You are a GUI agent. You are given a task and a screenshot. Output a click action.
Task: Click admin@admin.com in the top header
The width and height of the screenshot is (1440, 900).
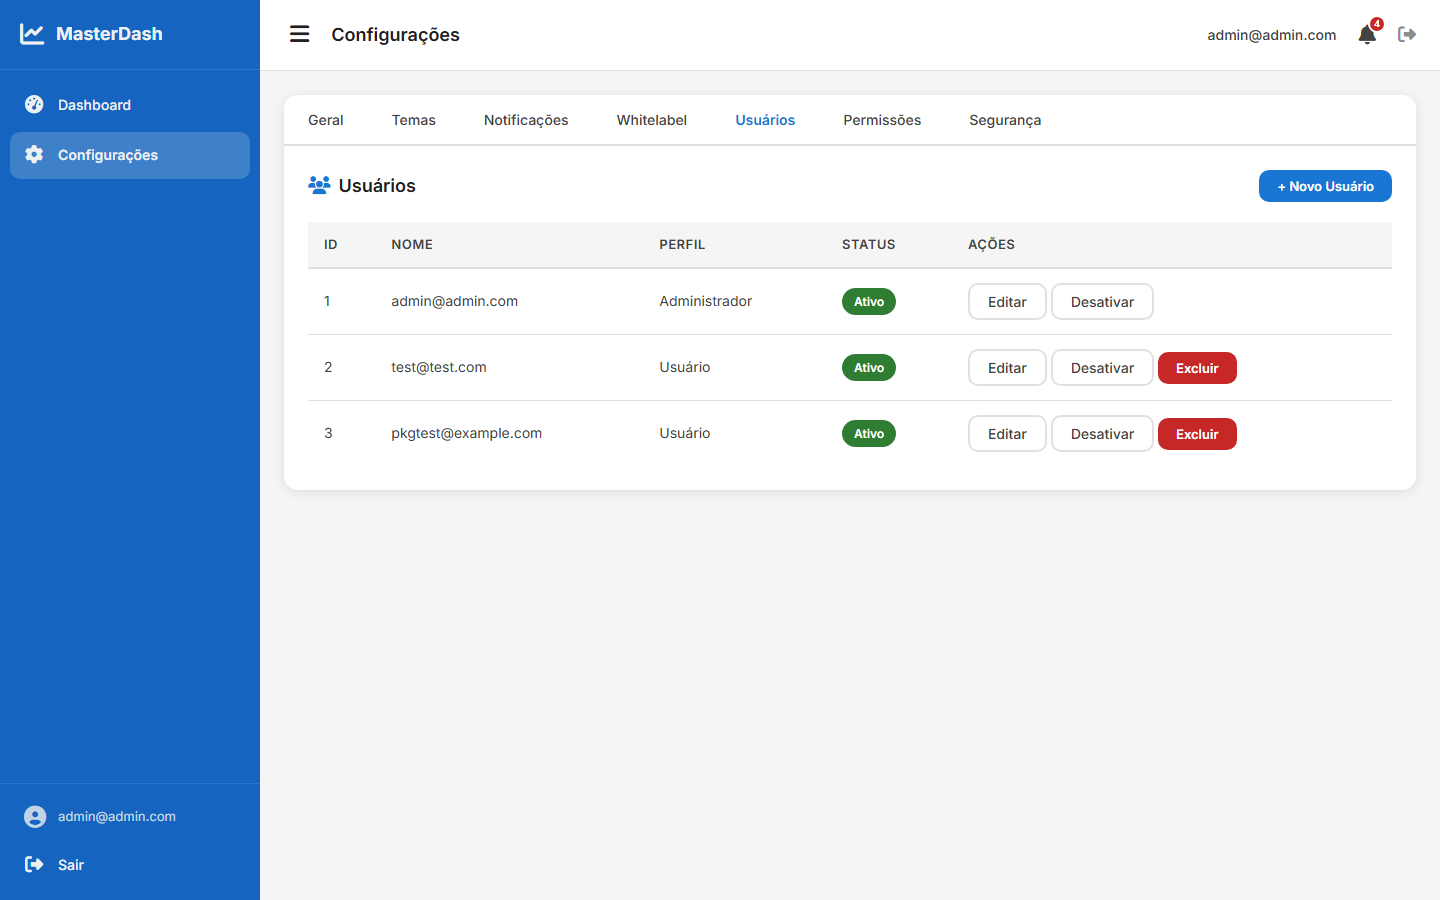(1271, 35)
